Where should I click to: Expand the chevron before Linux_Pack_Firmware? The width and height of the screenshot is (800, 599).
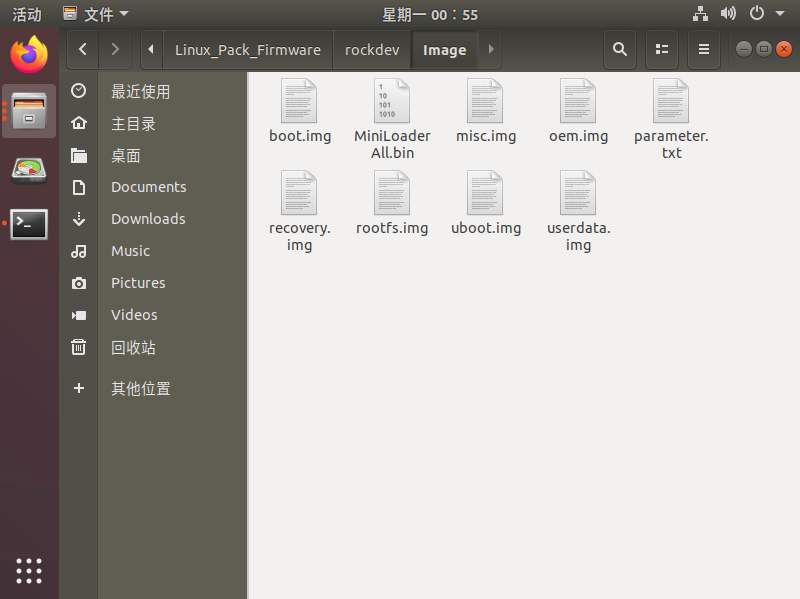(149, 49)
